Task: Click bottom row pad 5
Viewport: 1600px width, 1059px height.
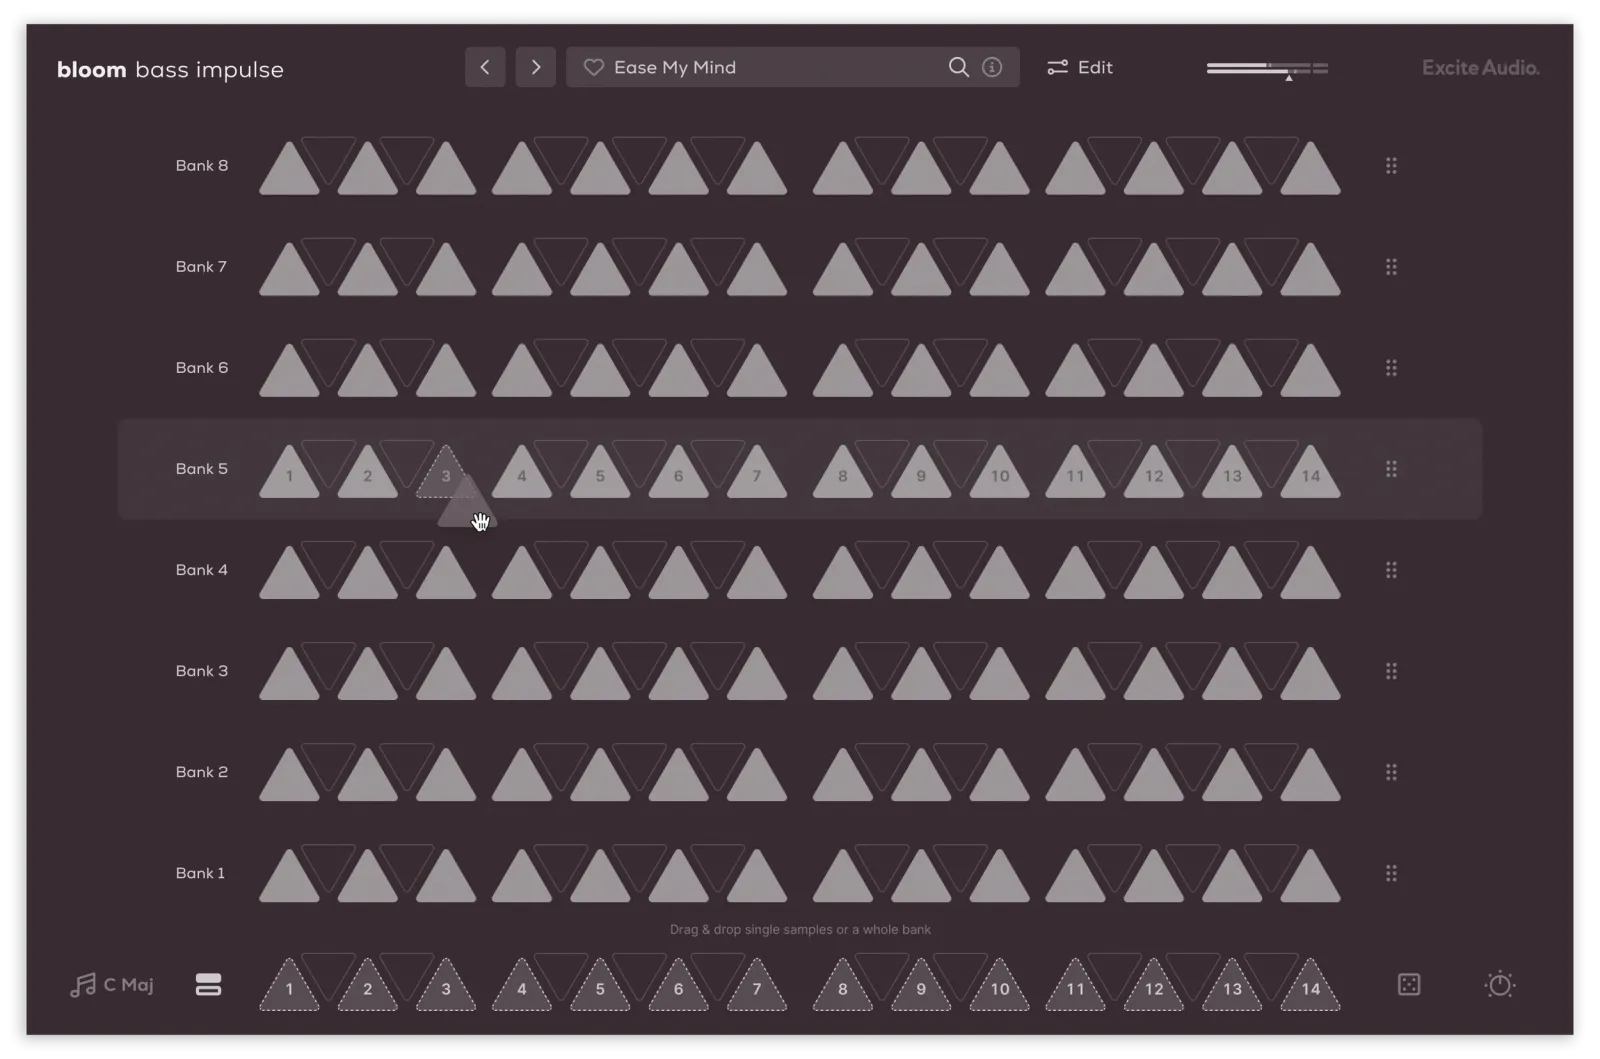Action: (600, 987)
